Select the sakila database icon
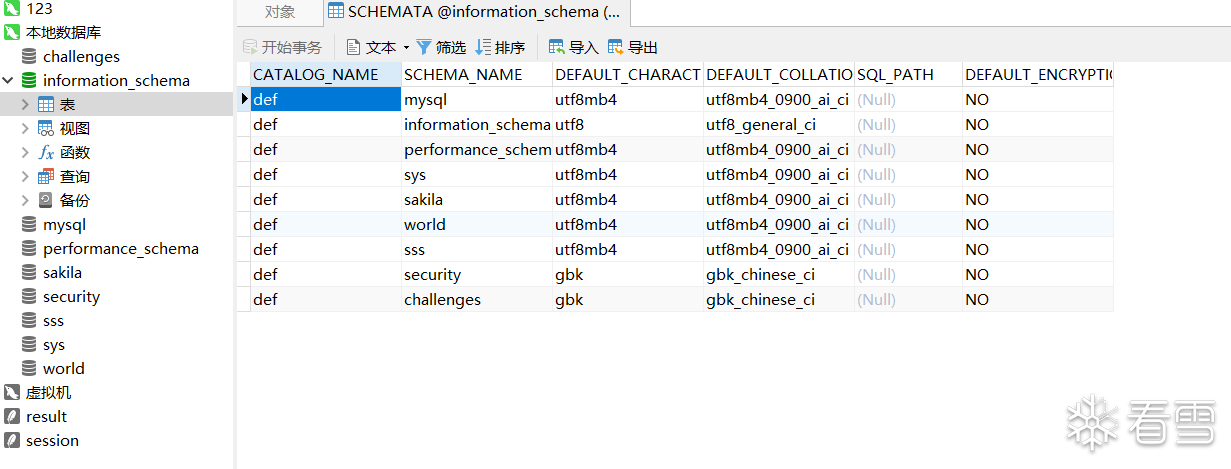The height and width of the screenshot is (469, 1231). coord(29,273)
